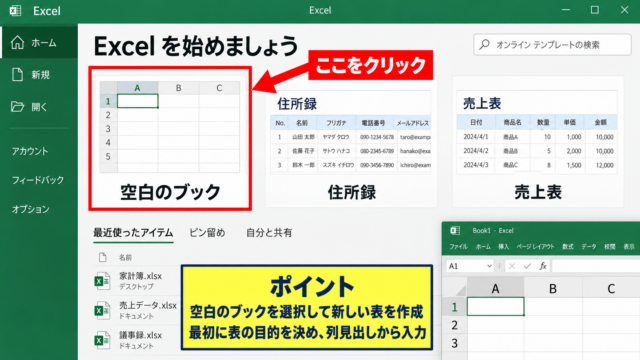Open 数式 ribbon tab in Book1 window
Image resolution: width=640 pixels, height=360 pixels.
pos(568,247)
